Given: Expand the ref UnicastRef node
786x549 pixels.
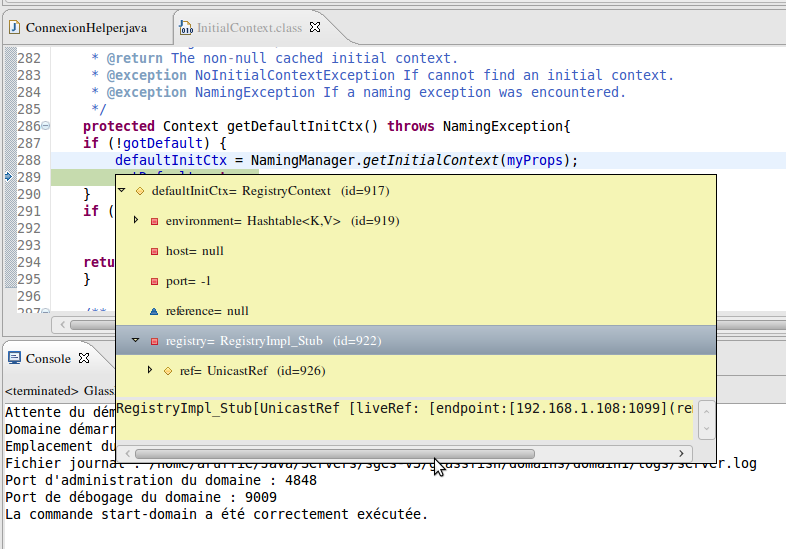Looking at the screenshot, I should [150, 371].
